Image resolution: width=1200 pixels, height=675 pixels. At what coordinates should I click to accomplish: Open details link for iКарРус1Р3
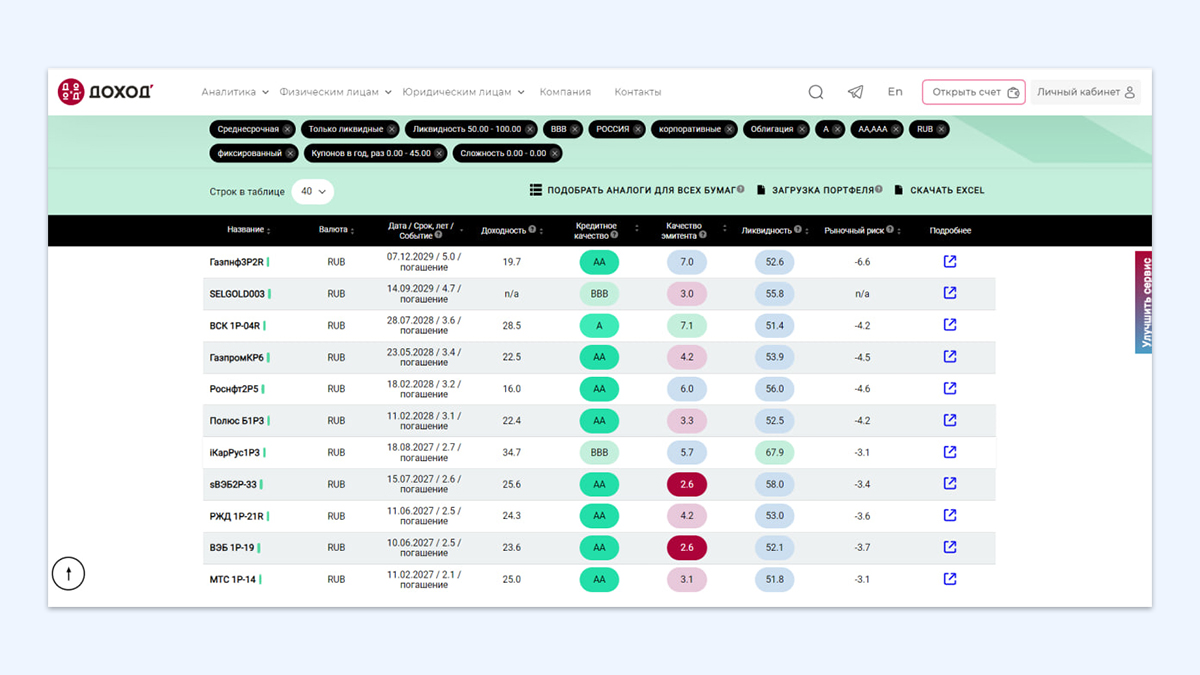[950, 452]
